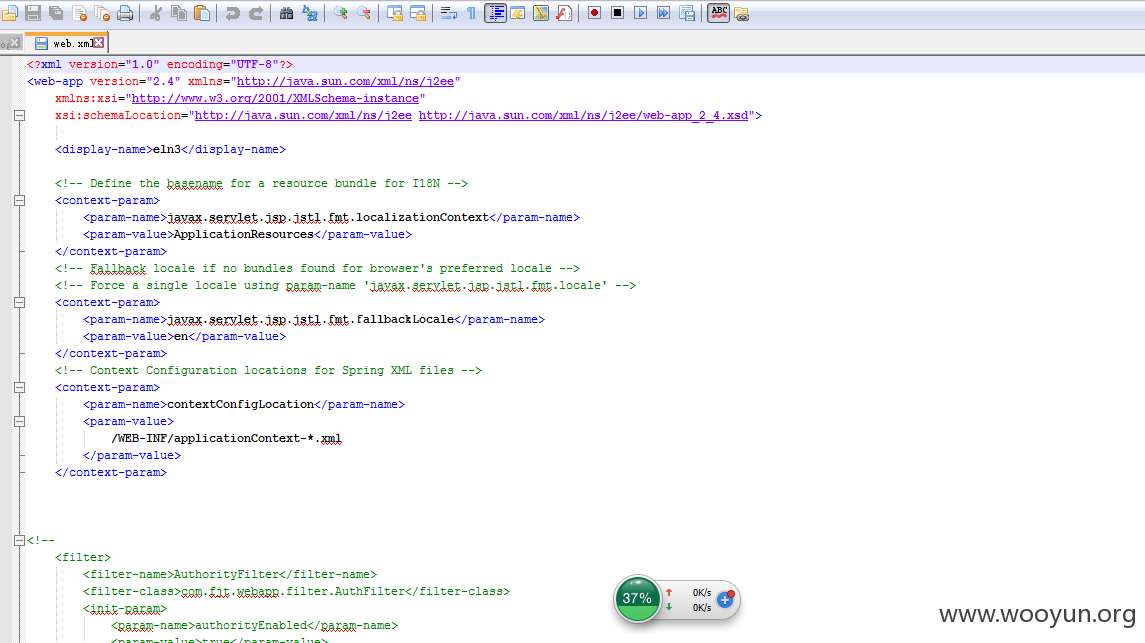Print the document using the printer icon
Image resolution: width=1145 pixels, height=643 pixels.
click(x=126, y=13)
